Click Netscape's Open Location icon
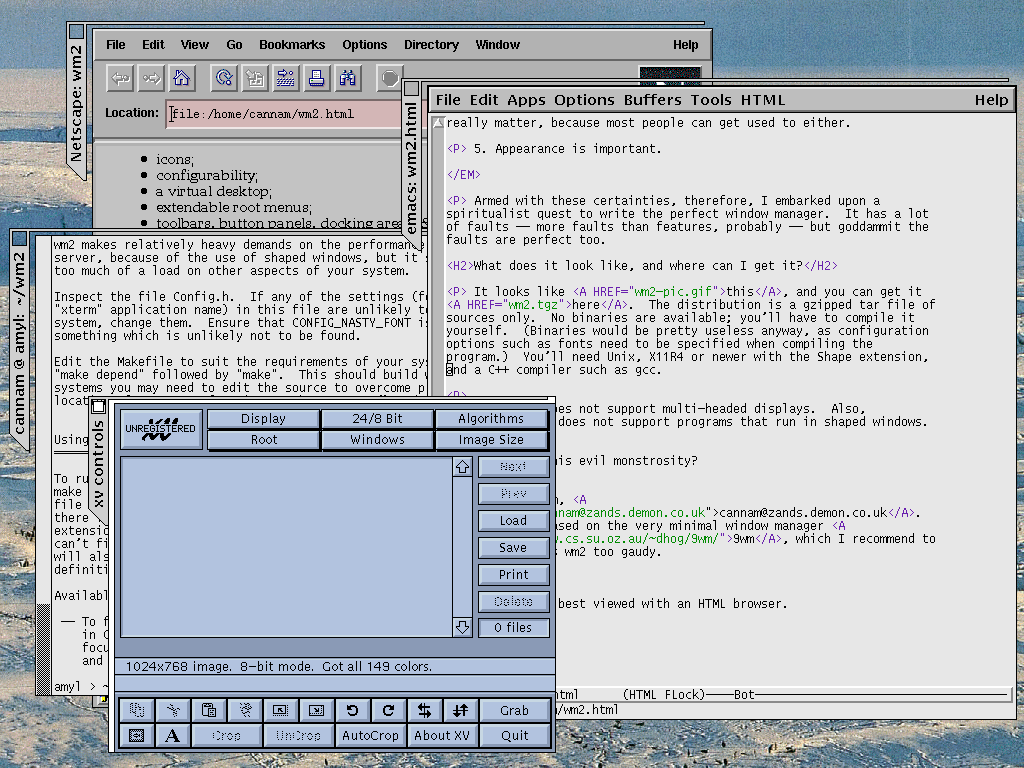The width and height of the screenshot is (1024, 768). point(286,78)
